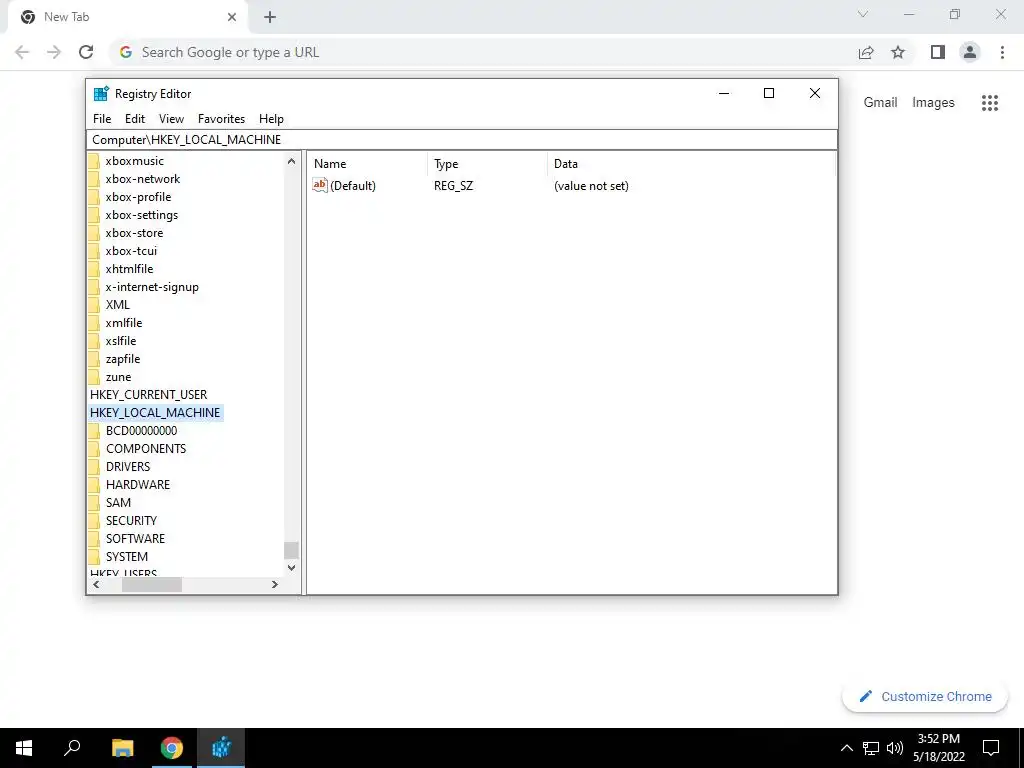
Task: Select the xmlfile key
Action: [x=123, y=323]
